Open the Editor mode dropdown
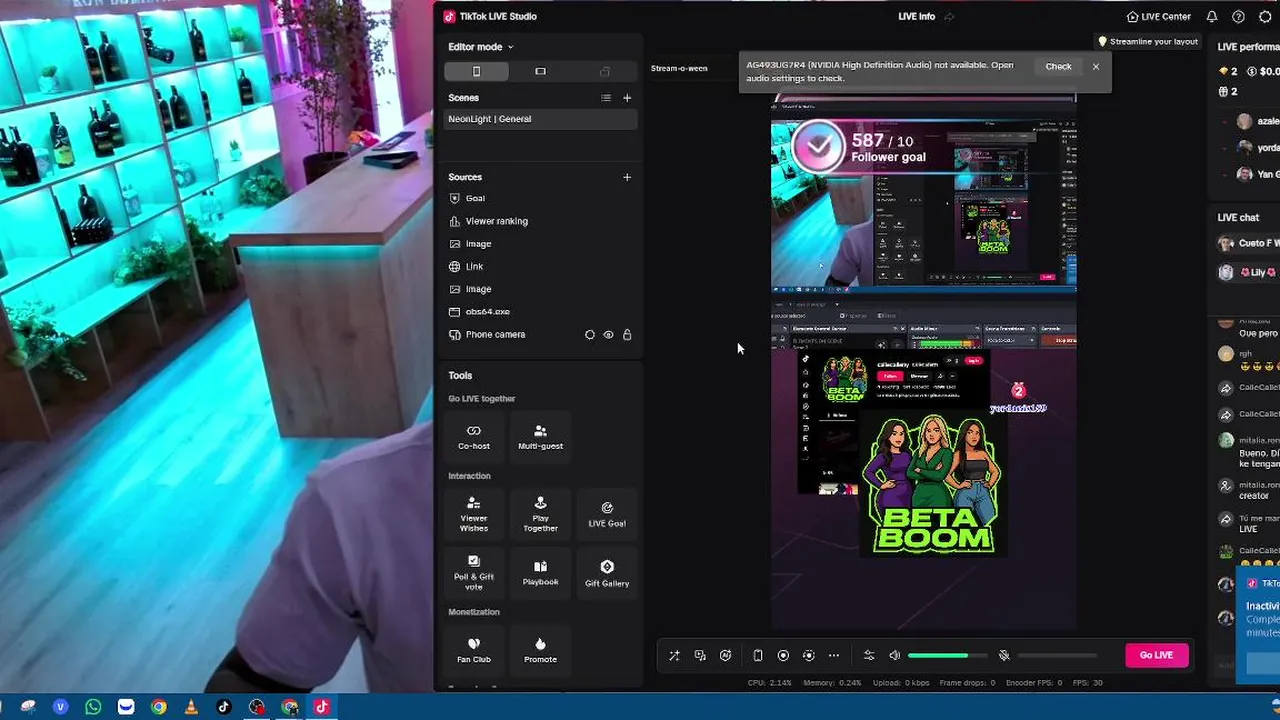Viewport: 1280px width, 720px height. point(480,47)
